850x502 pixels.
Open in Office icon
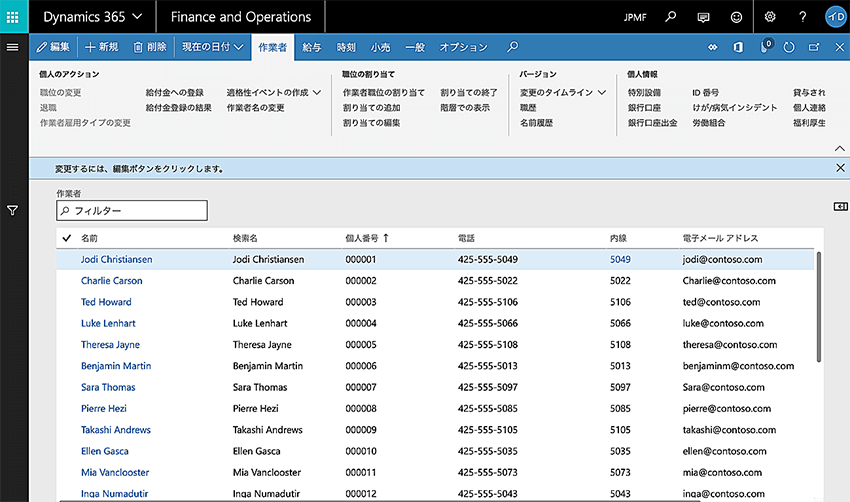coord(738,47)
